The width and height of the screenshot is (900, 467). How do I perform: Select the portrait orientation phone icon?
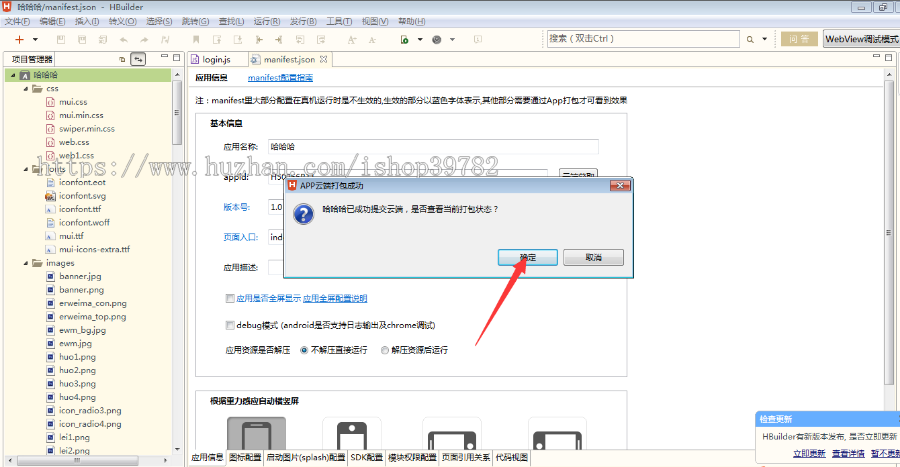click(x=257, y=434)
